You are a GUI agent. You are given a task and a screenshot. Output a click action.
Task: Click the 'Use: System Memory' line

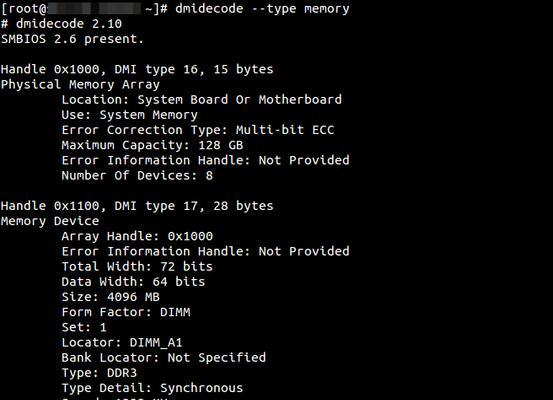(x=129, y=115)
